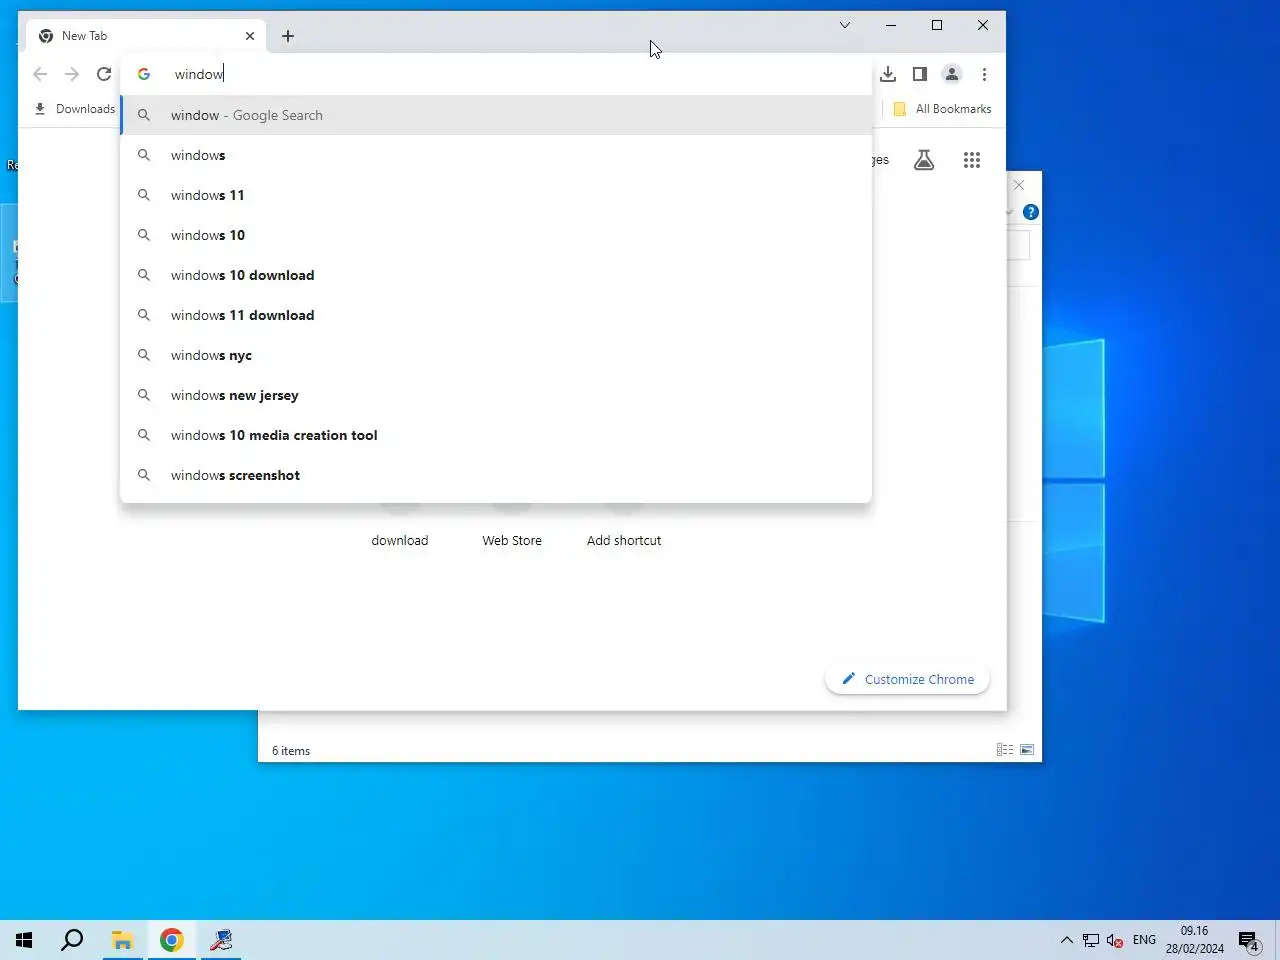Click the Chrome forward arrow
This screenshot has width=1280, height=960.
click(72, 74)
